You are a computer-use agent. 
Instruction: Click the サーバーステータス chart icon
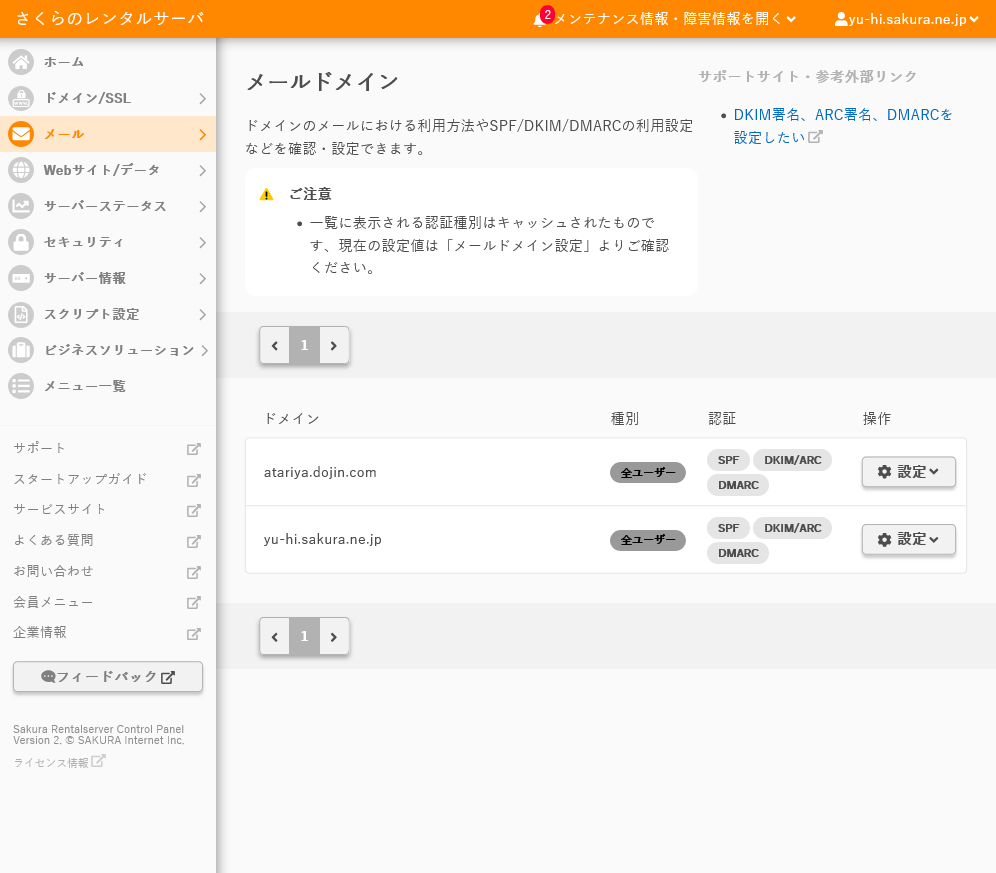(x=21, y=206)
